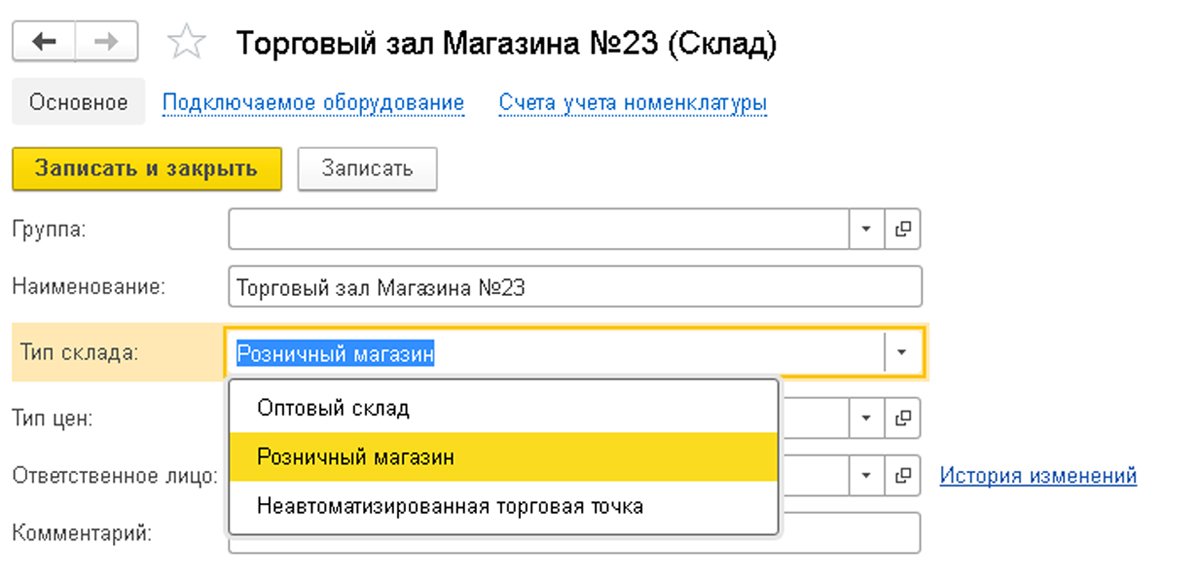Image resolution: width=1200 pixels, height=581 pixels.
Task: Switch to the Основное tab
Action: tap(78, 102)
